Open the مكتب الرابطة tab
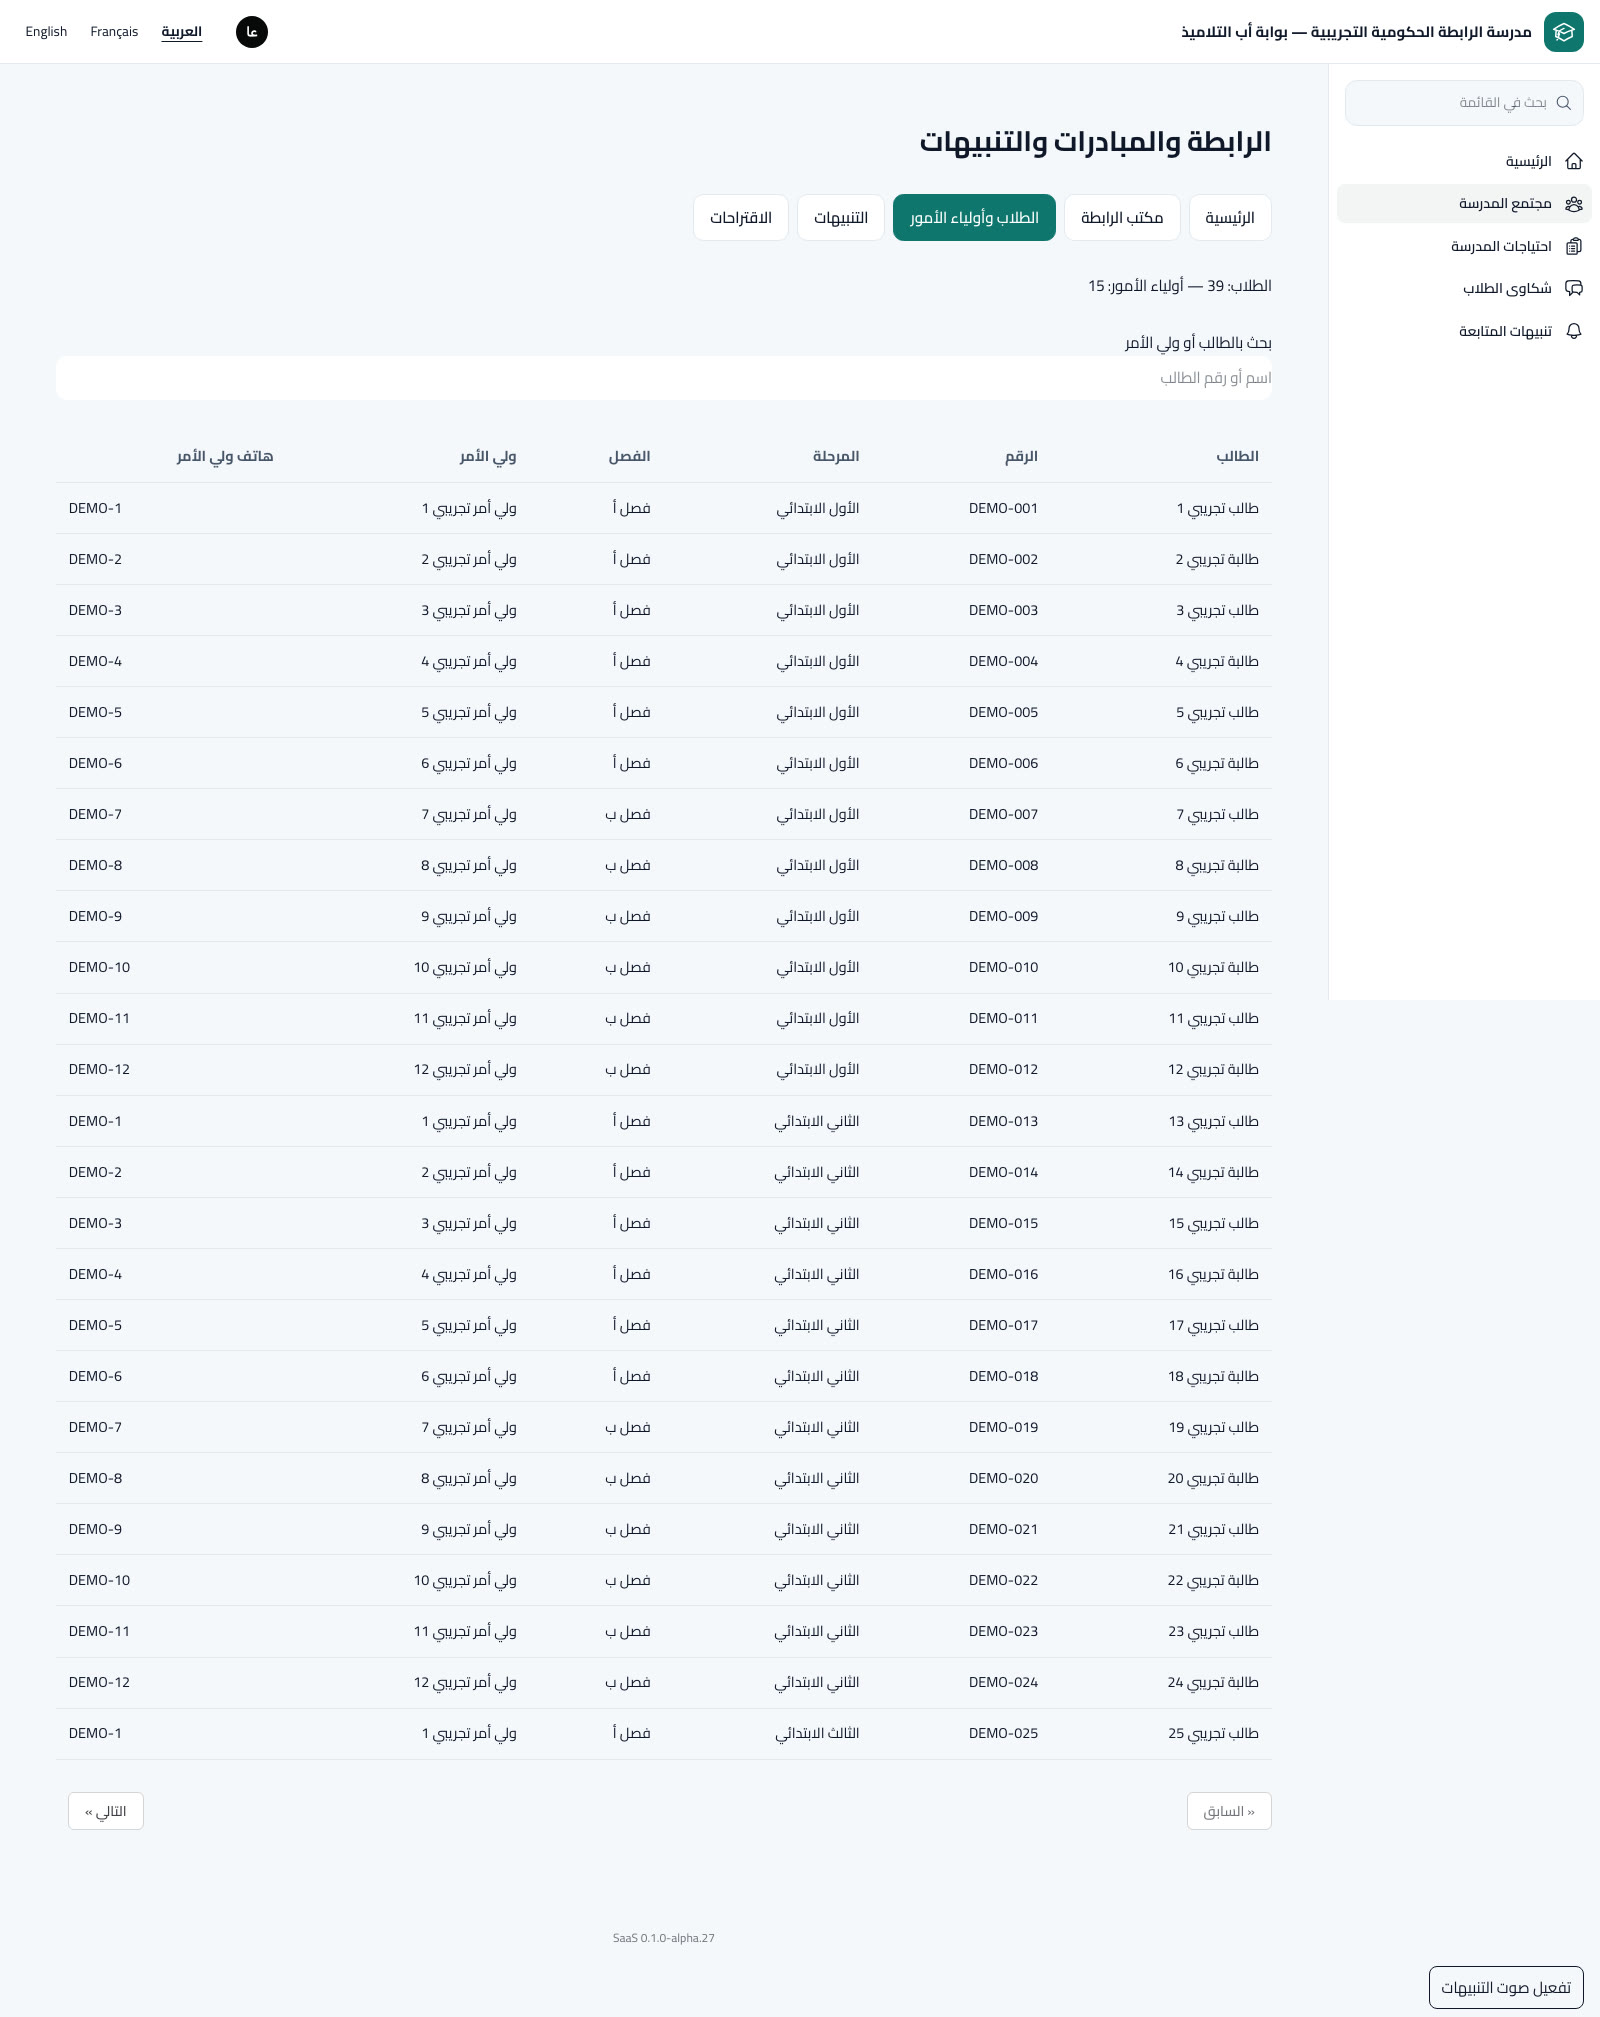The width and height of the screenshot is (1600, 2017). (1122, 218)
